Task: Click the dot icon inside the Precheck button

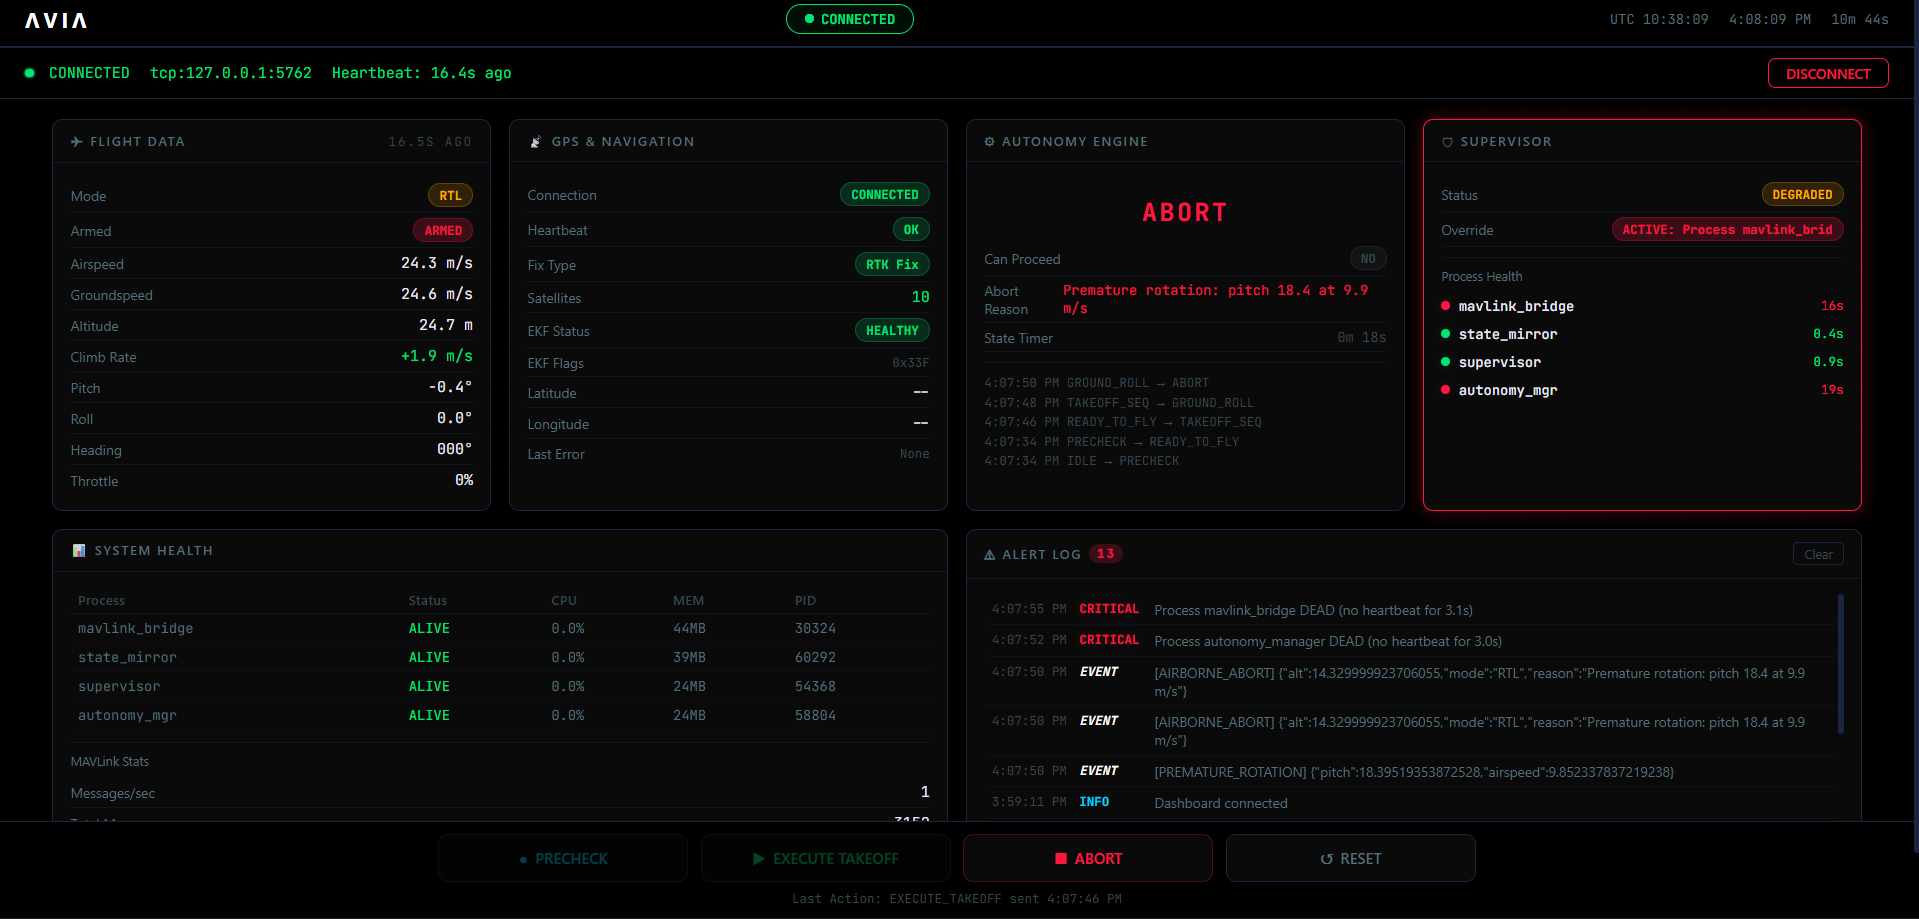Action: (524, 858)
